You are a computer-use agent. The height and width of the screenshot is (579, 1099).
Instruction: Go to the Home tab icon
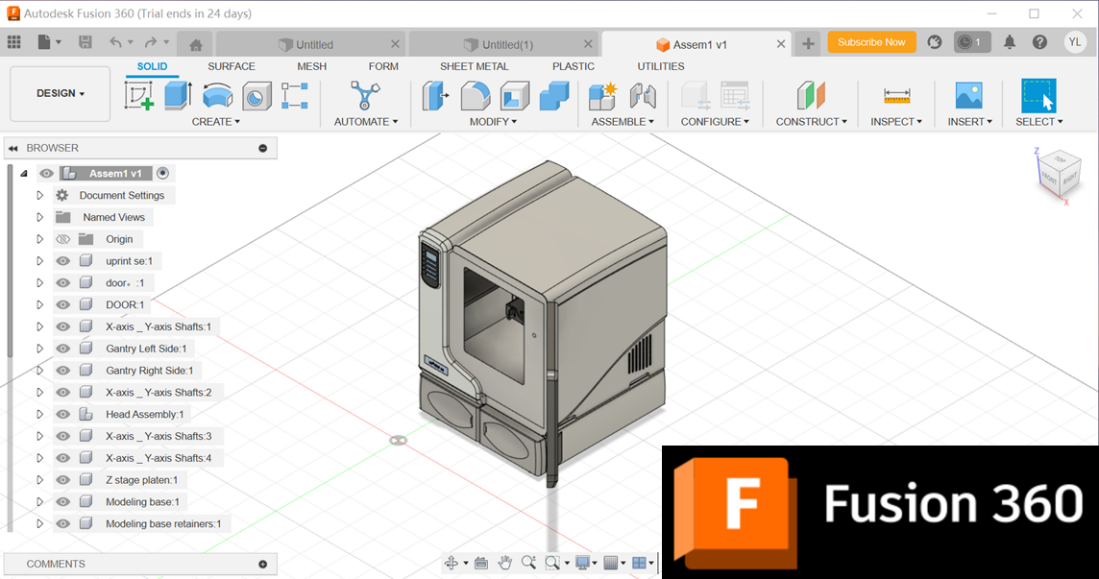pos(196,45)
